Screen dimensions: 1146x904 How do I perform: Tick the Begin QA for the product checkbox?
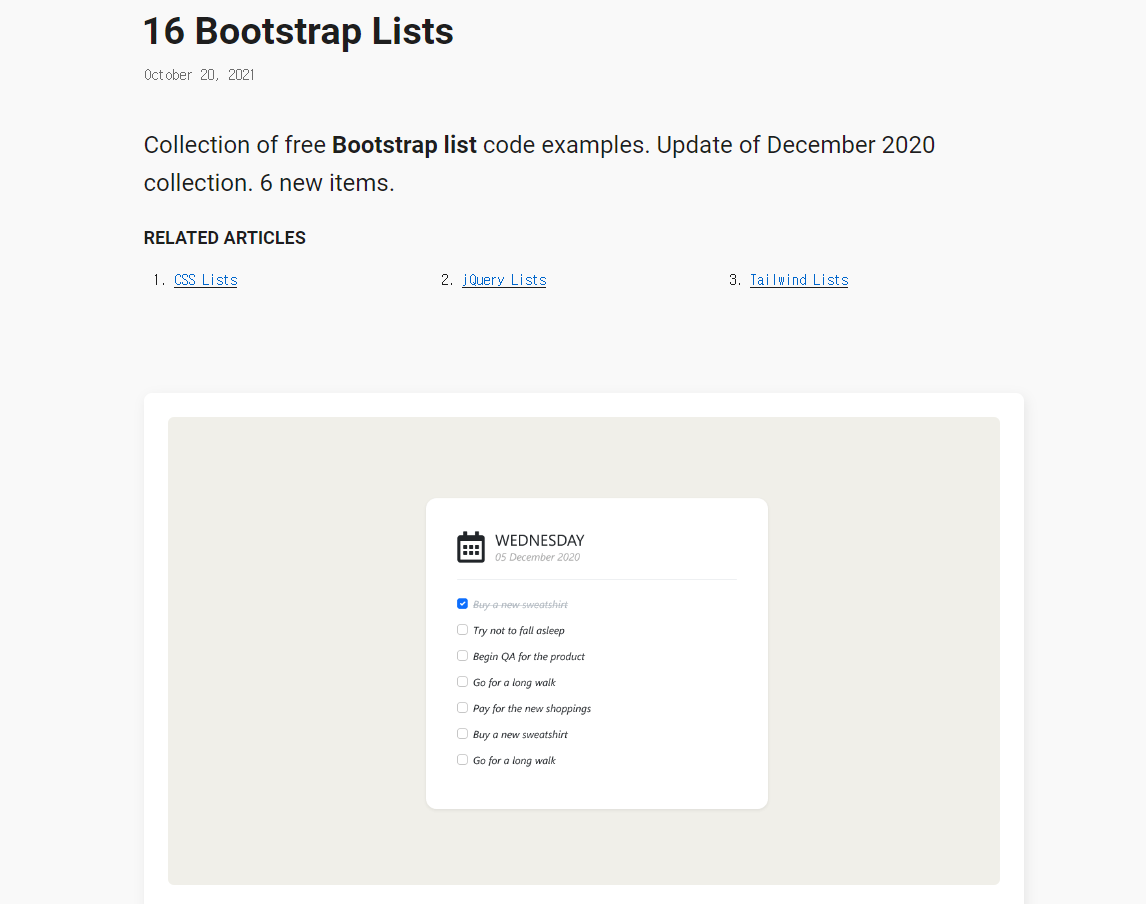point(462,656)
